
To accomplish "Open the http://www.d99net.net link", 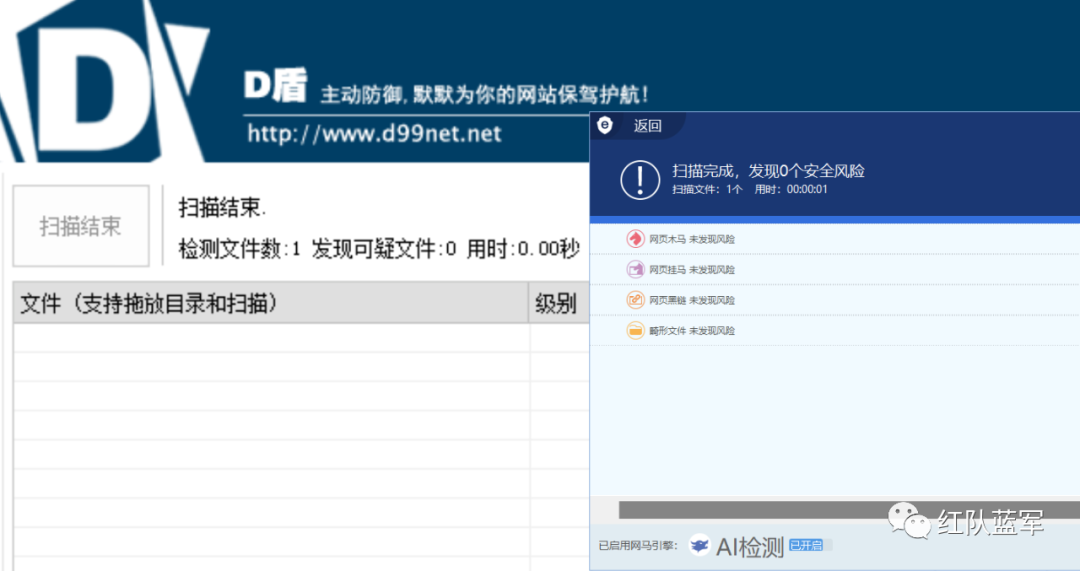I will point(374,133).
